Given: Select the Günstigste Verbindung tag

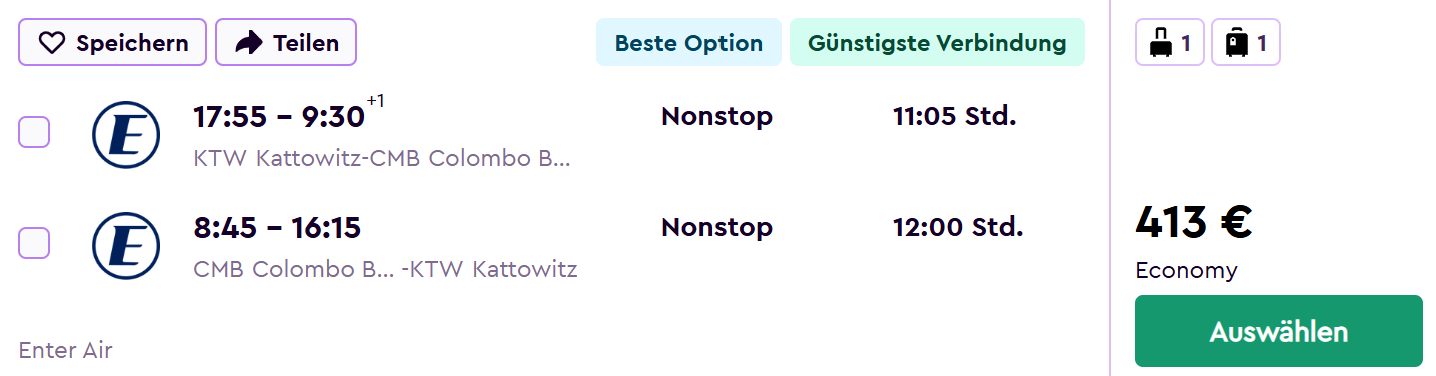Looking at the screenshot, I should 937,43.
